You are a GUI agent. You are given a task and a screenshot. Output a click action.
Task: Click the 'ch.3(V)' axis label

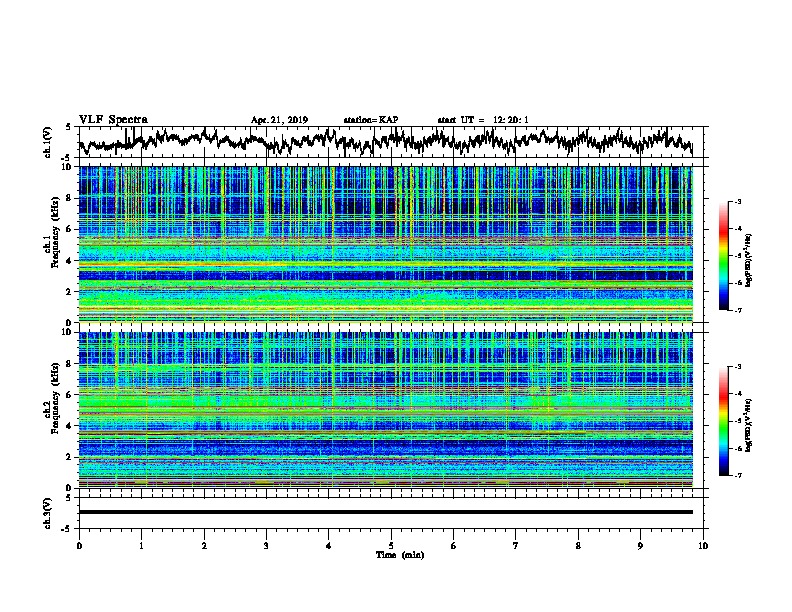pyautogui.click(x=48, y=513)
